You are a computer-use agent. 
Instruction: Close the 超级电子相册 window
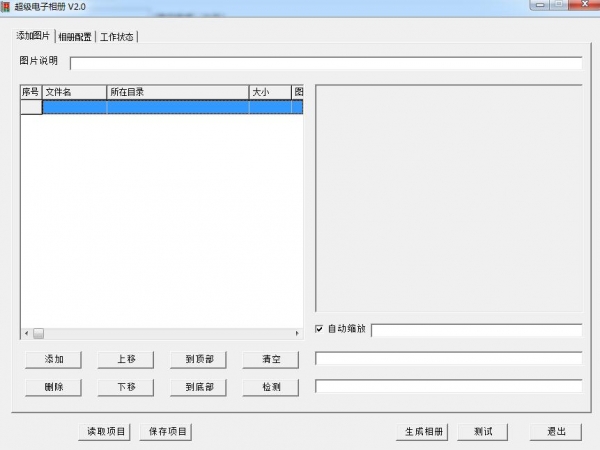585,5
